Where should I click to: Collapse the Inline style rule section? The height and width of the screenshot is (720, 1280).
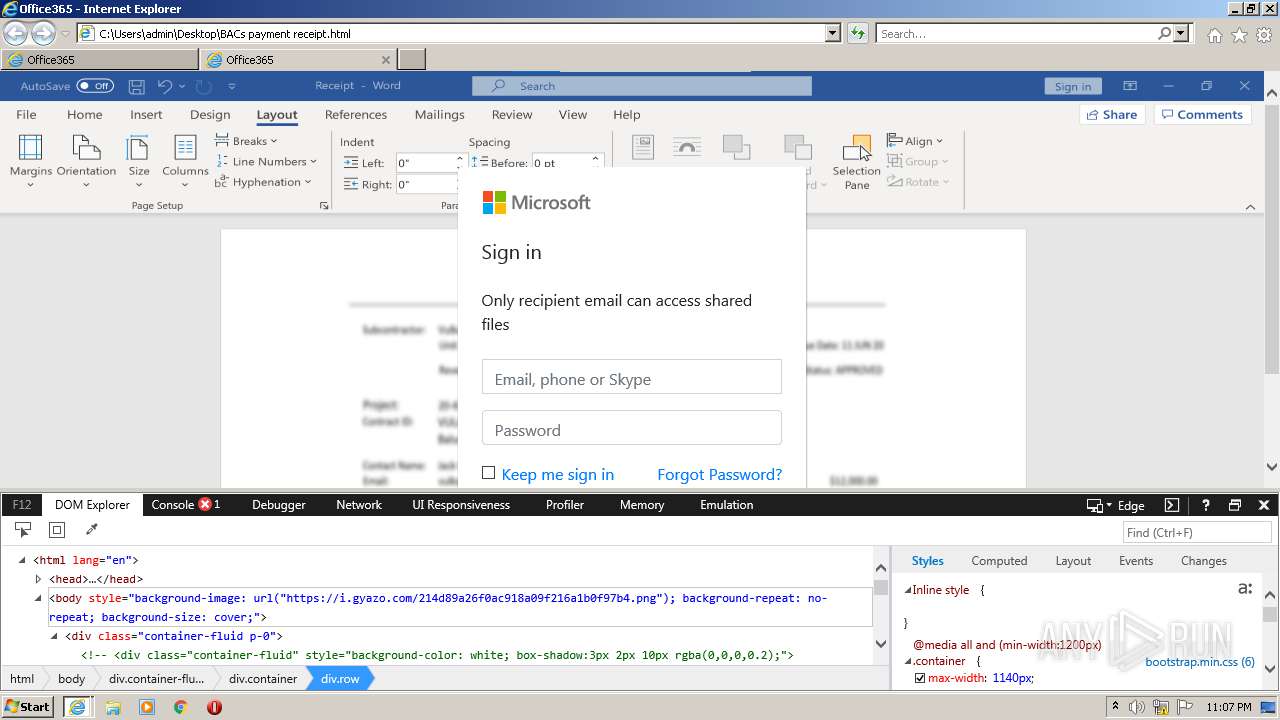point(908,590)
